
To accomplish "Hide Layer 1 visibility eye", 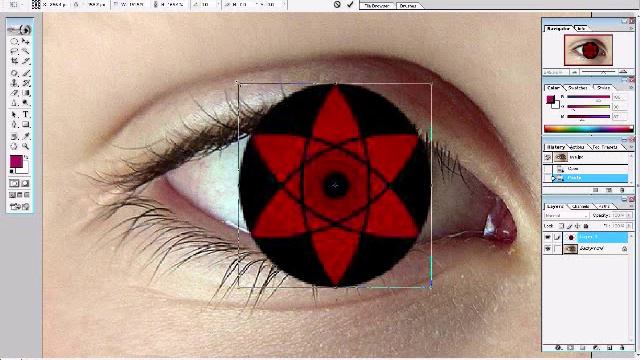I will tap(548, 237).
